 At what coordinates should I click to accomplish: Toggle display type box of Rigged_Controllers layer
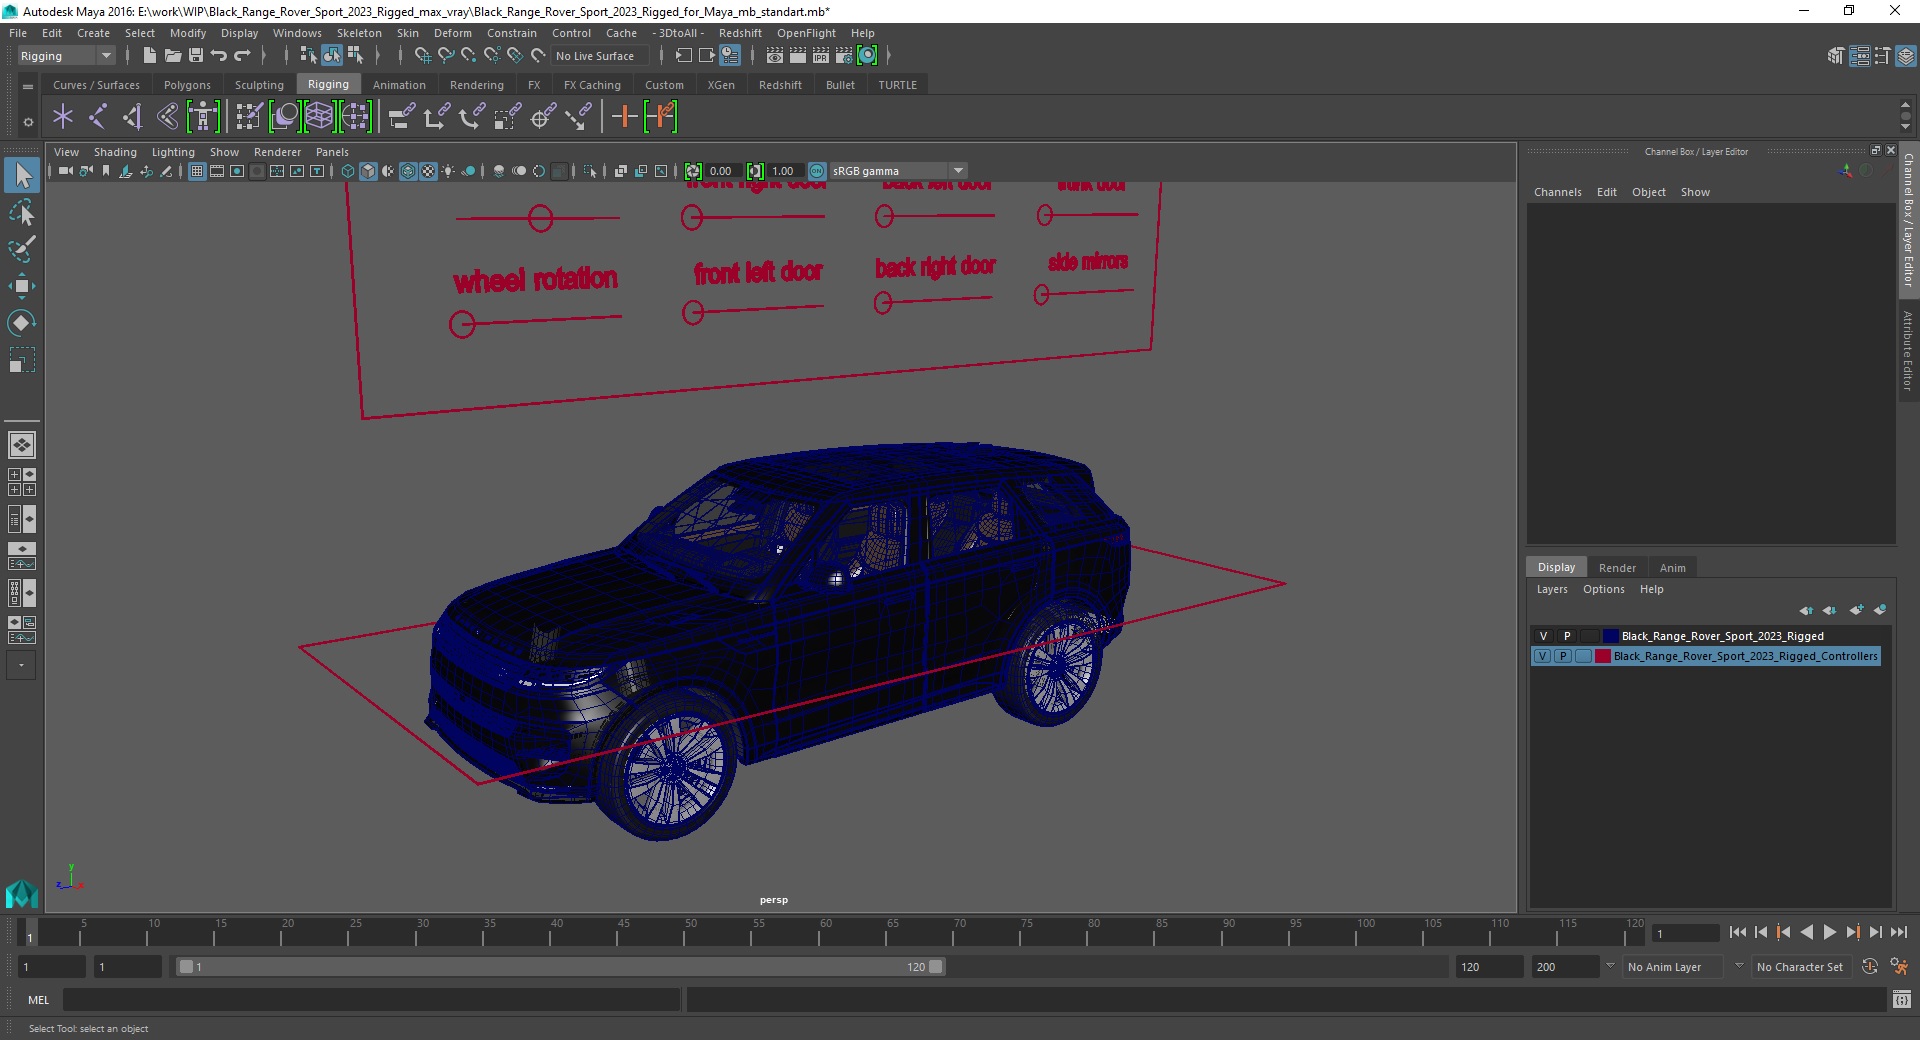(1583, 656)
